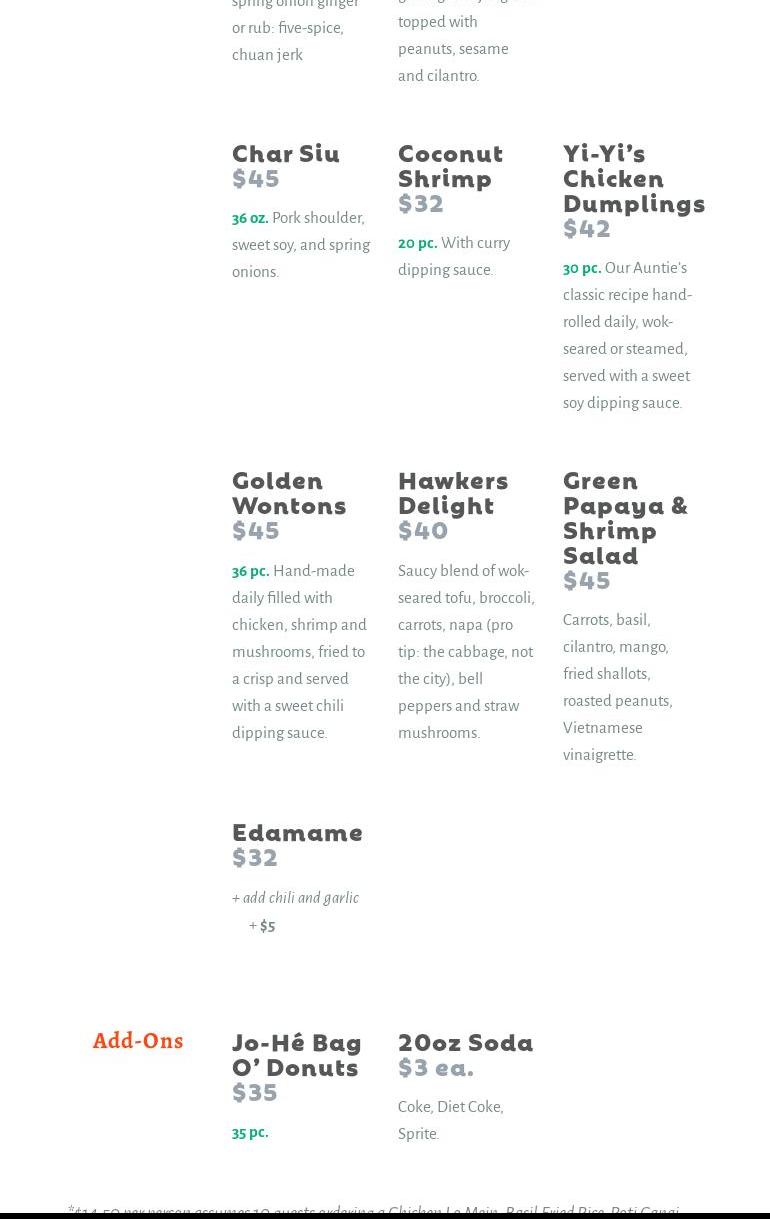Click Yi-Yi's Chicken Dumplings heading
Screen dimensions: 770x1219
[x=634, y=178]
